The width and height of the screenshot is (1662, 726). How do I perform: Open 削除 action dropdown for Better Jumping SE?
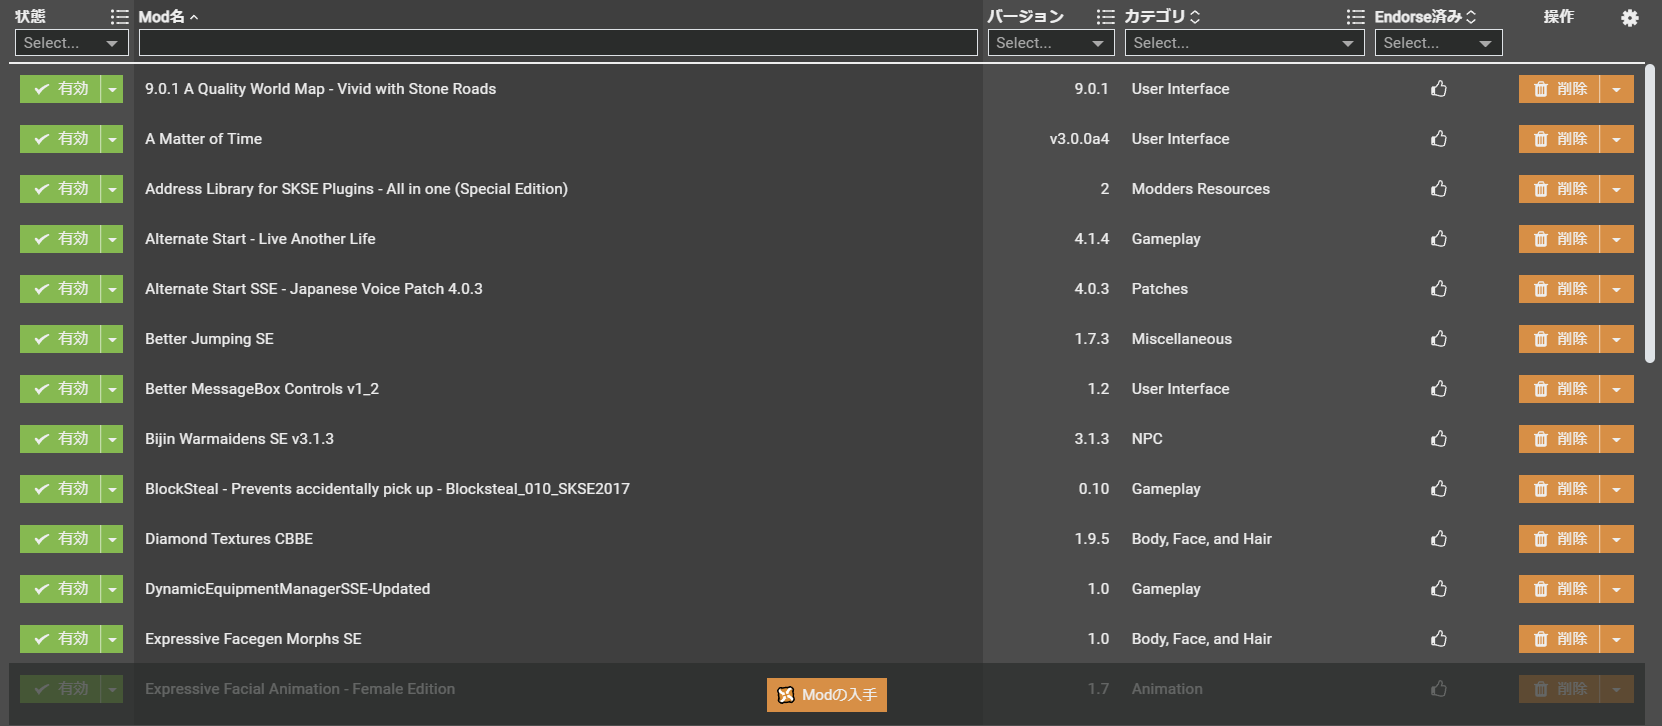coord(1617,339)
